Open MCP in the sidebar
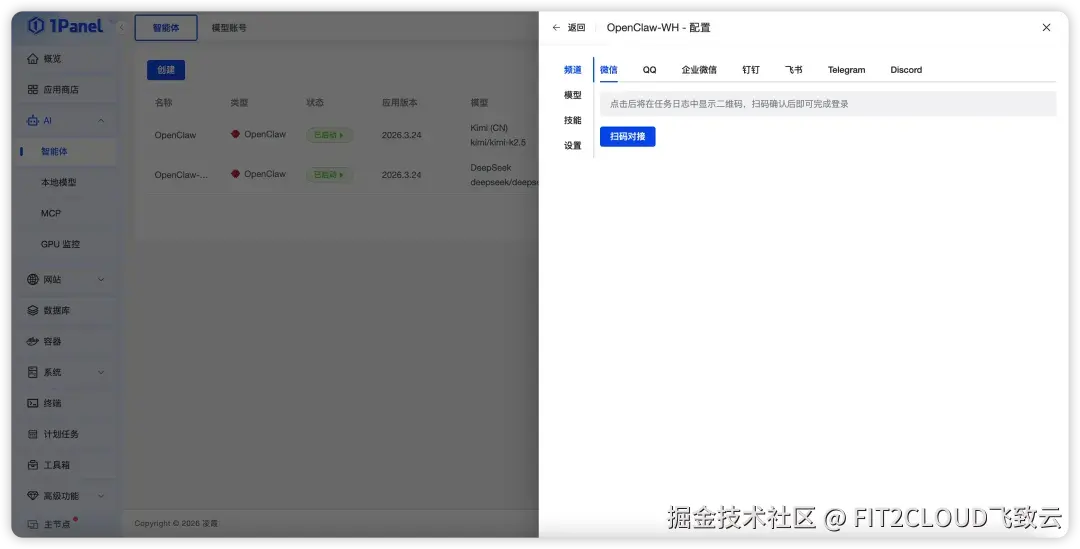1080x549 pixels. pyautogui.click(x=51, y=214)
